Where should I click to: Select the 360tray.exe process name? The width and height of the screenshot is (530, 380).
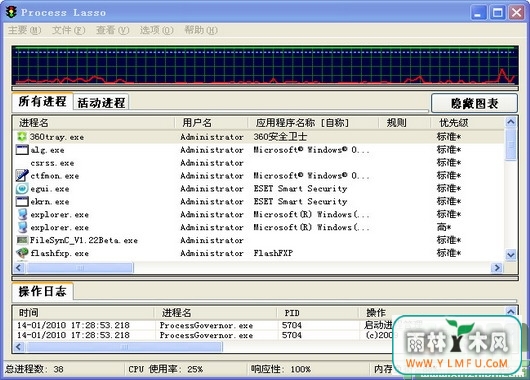coord(57,137)
